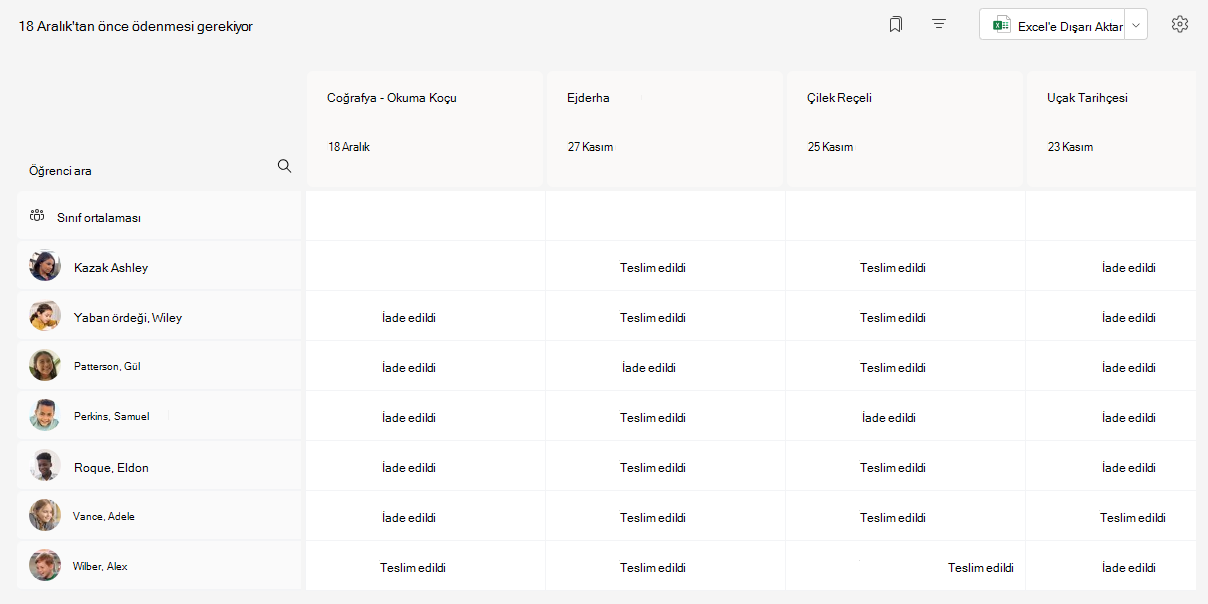The width and height of the screenshot is (1208, 604).
Task: Select student name Kazak Ashley
Action: pyautogui.click(x=111, y=267)
